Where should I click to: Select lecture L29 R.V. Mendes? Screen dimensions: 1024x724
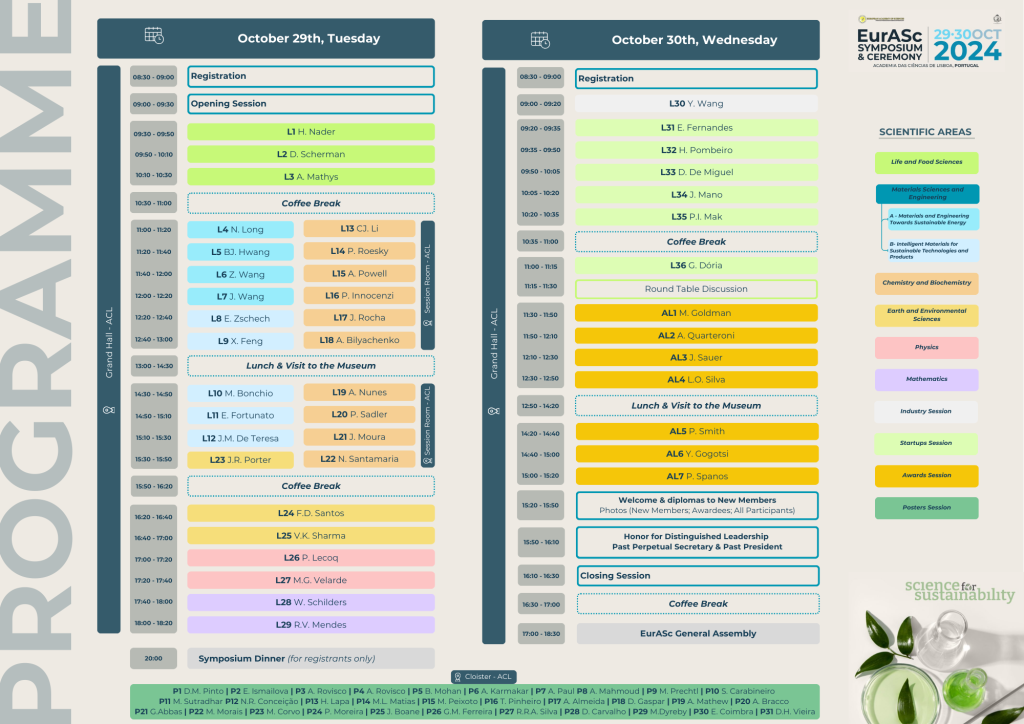[311, 625]
